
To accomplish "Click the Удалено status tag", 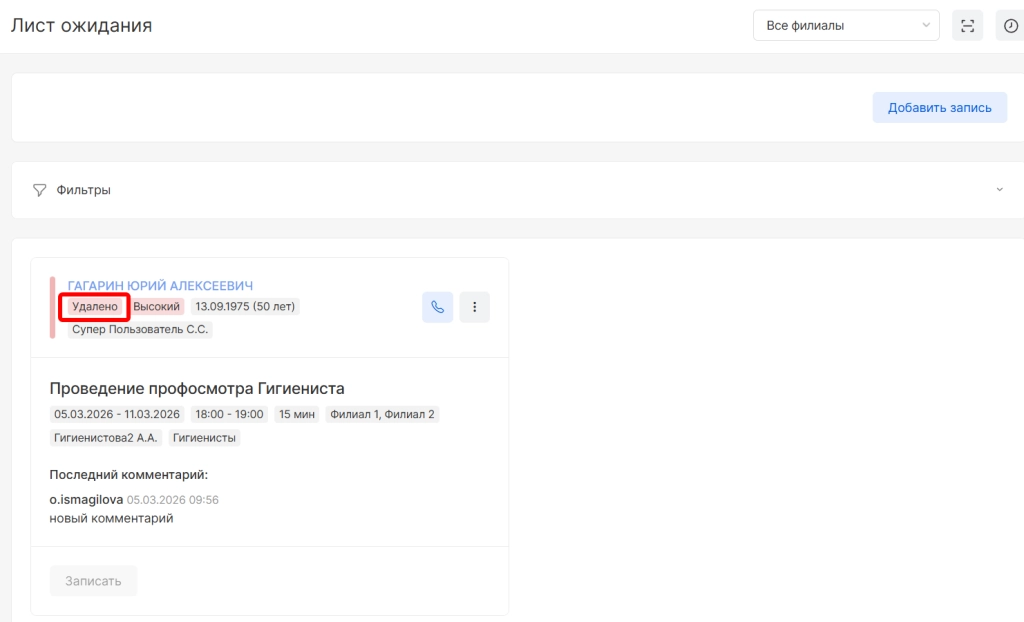I will tap(95, 306).
